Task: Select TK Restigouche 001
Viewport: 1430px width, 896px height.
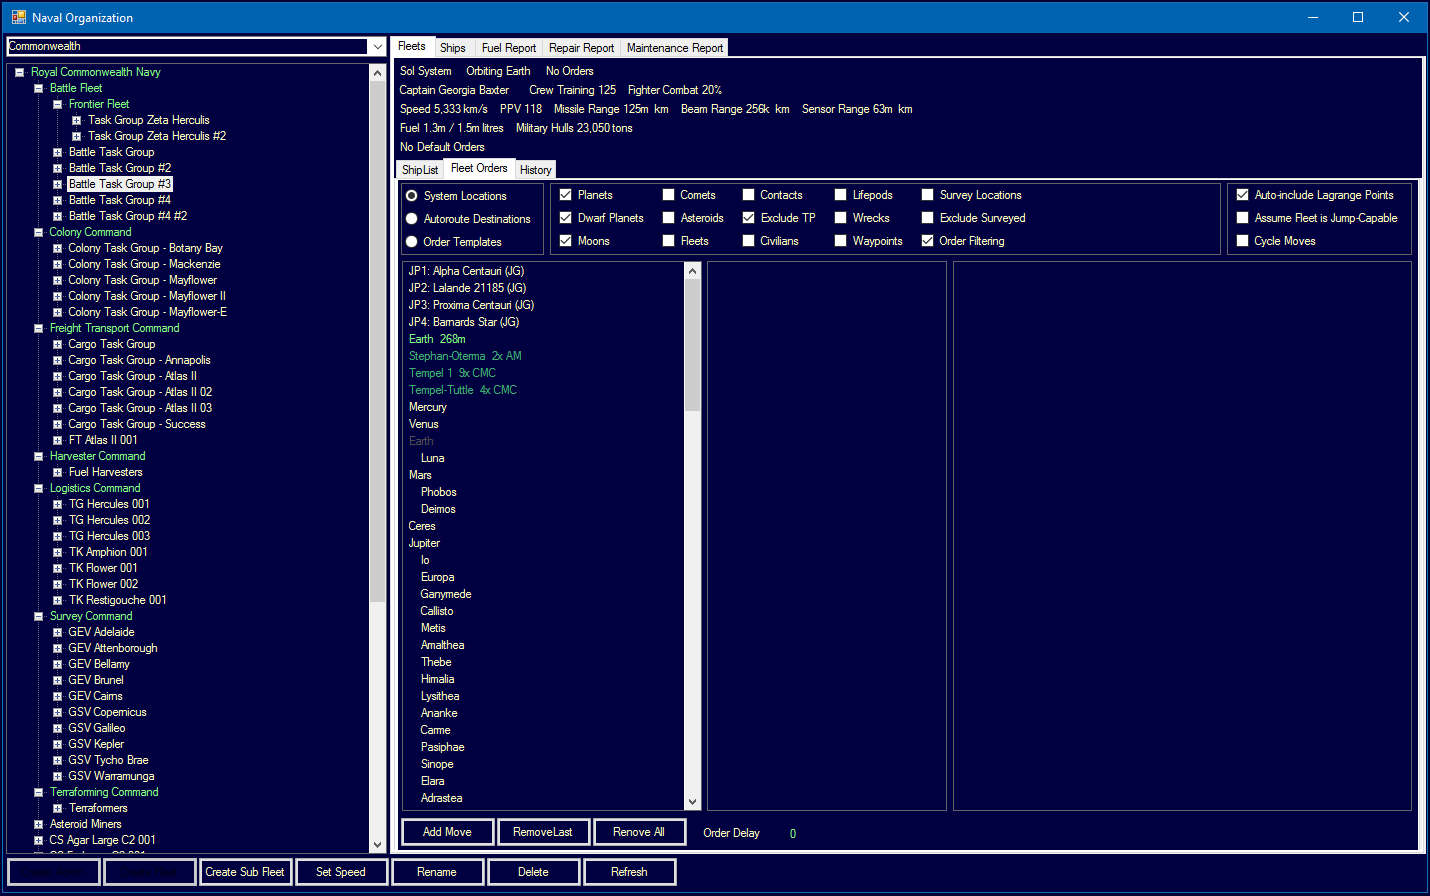Action: click(x=117, y=600)
